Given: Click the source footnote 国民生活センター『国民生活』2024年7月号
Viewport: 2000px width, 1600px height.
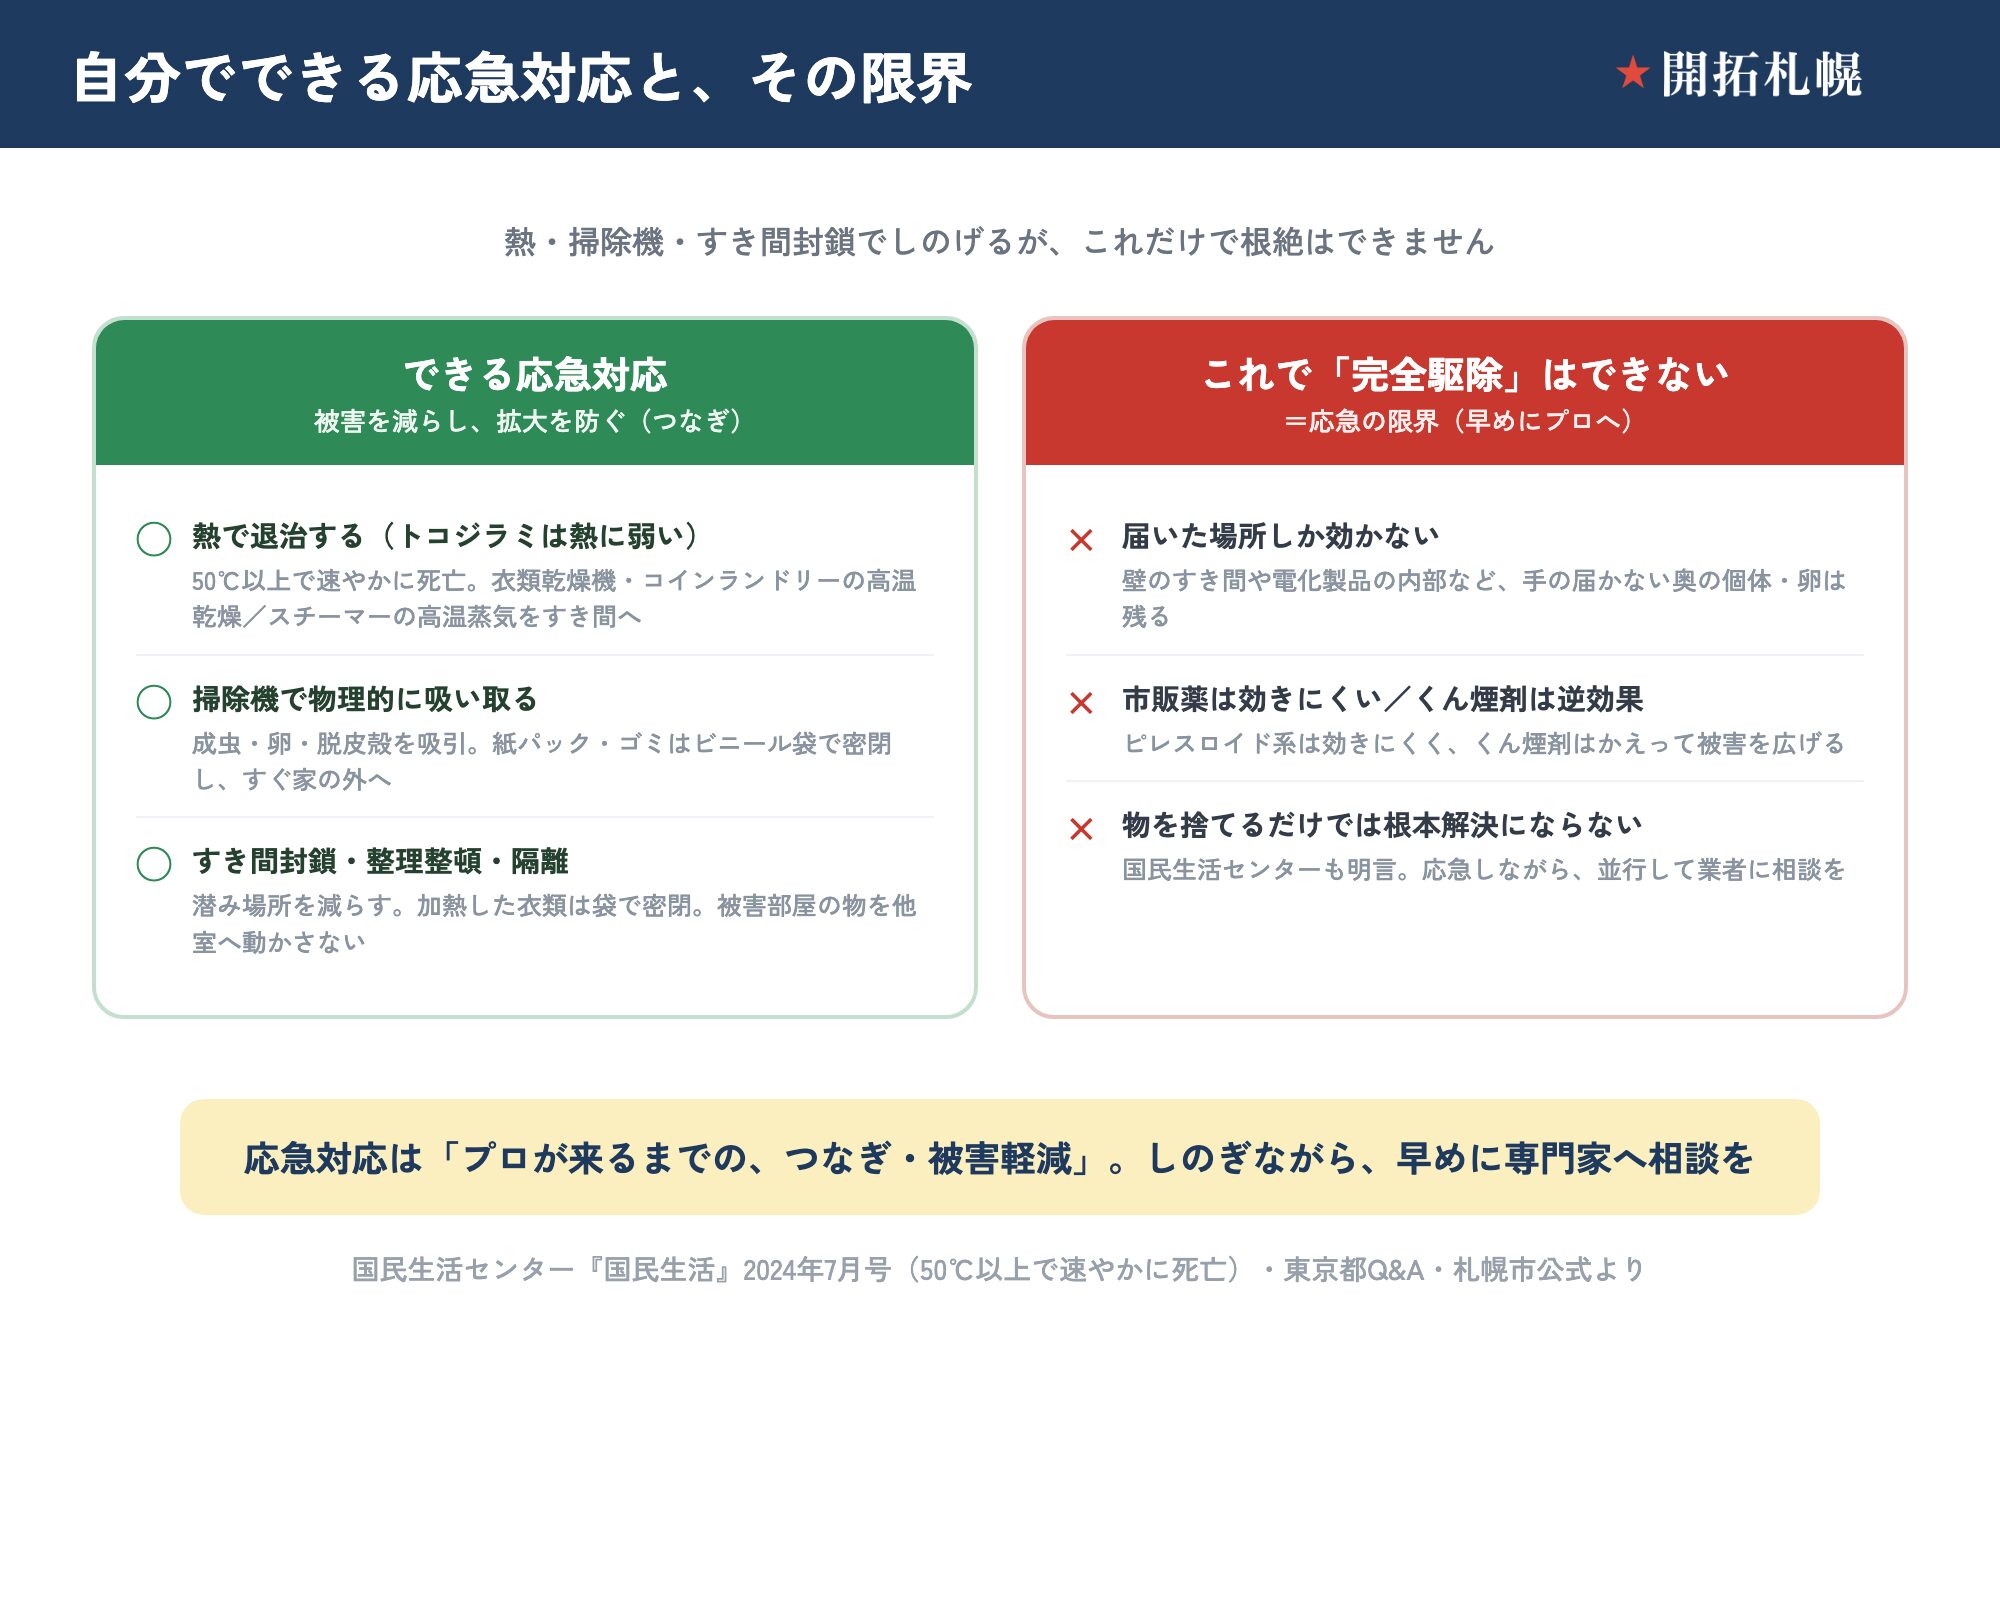Looking at the screenshot, I should 999,1270.
